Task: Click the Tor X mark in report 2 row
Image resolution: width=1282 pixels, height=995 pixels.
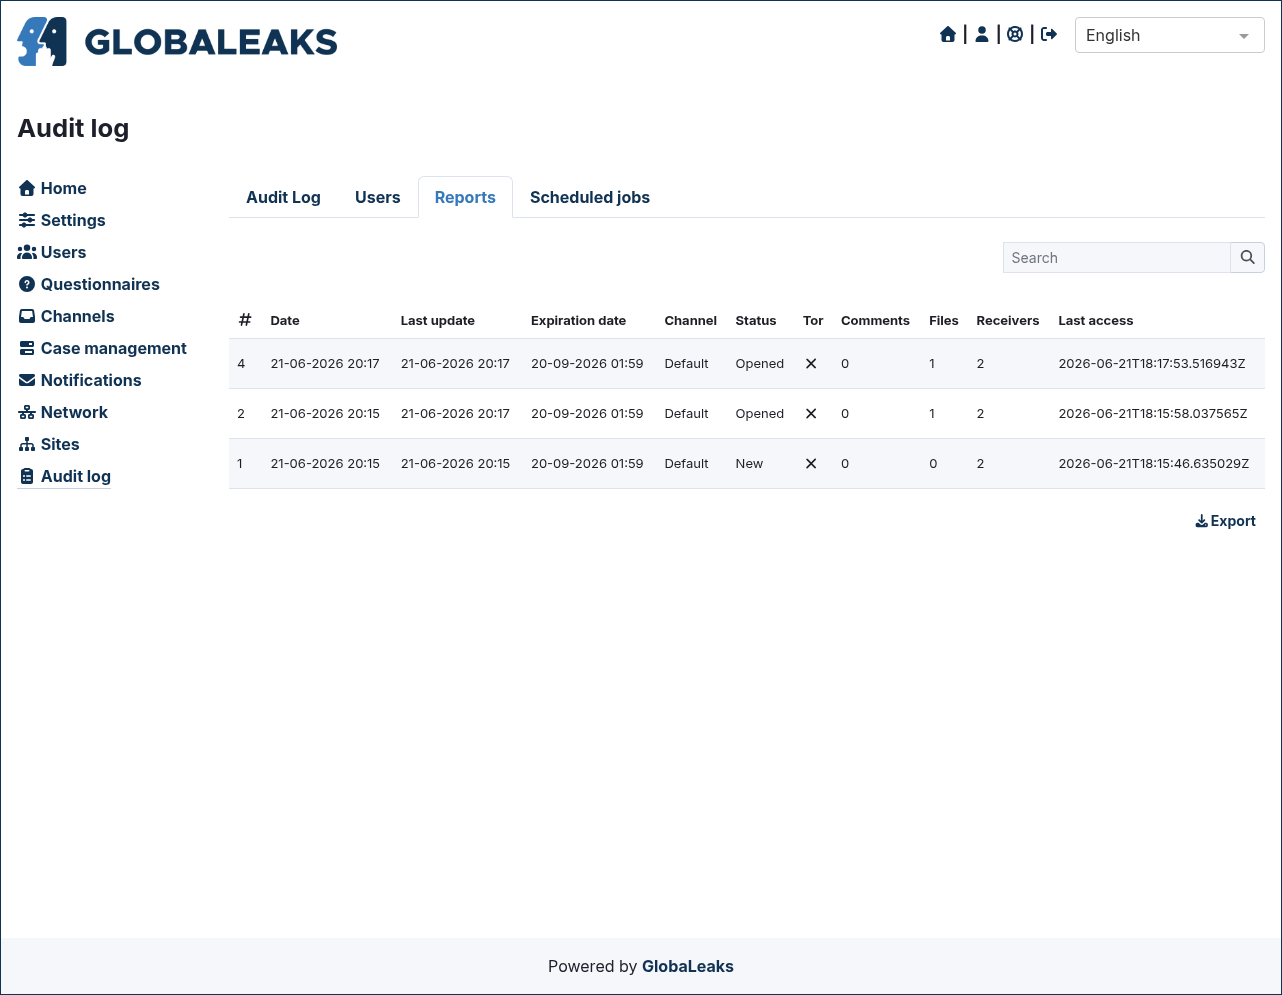Action: pos(811,414)
